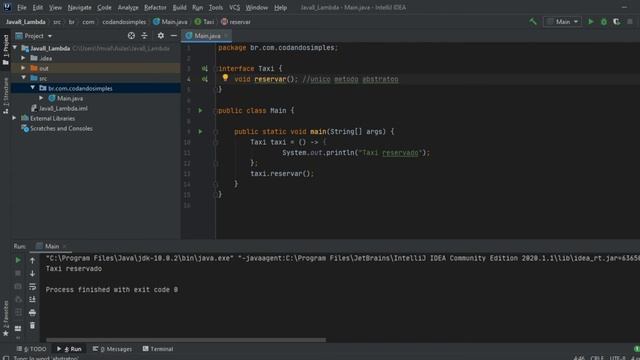Open the Refactor menu
Screen dimensions: 640x360
point(155,7)
